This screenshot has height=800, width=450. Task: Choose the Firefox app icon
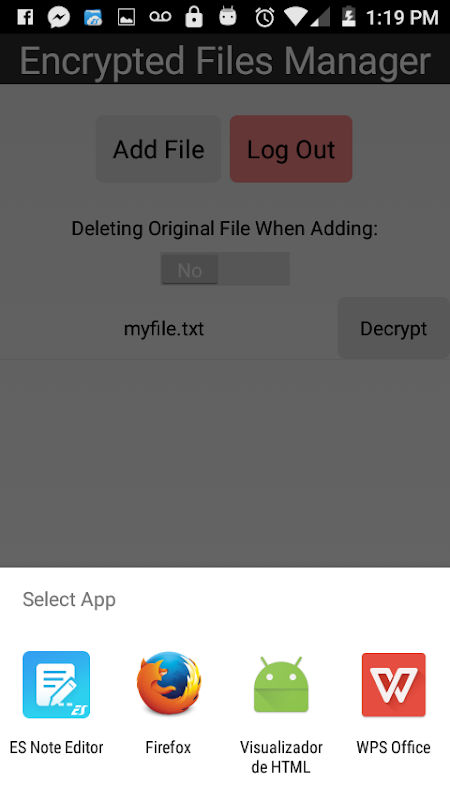click(x=168, y=683)
